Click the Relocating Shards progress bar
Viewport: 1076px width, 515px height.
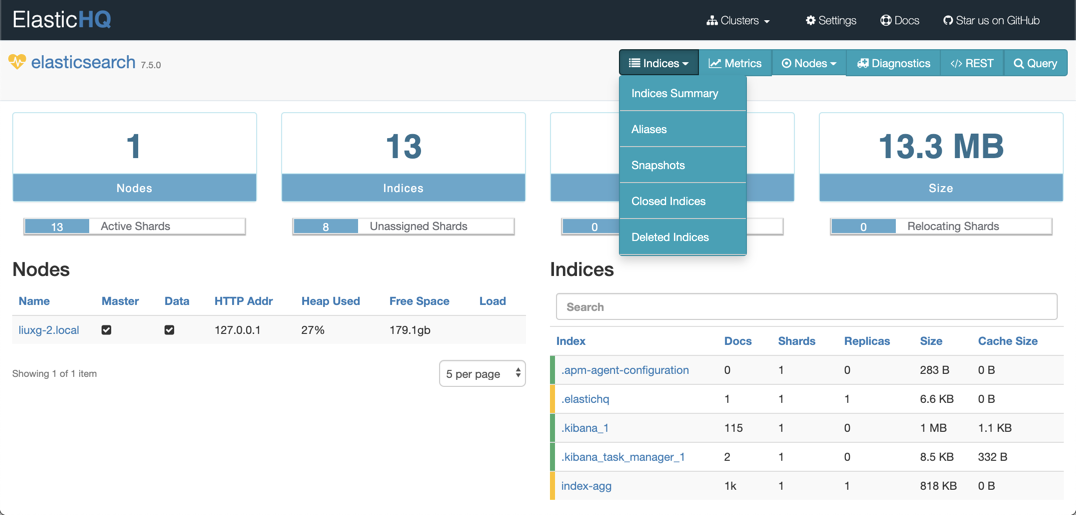pyautogui.click(x=942, y=226)
